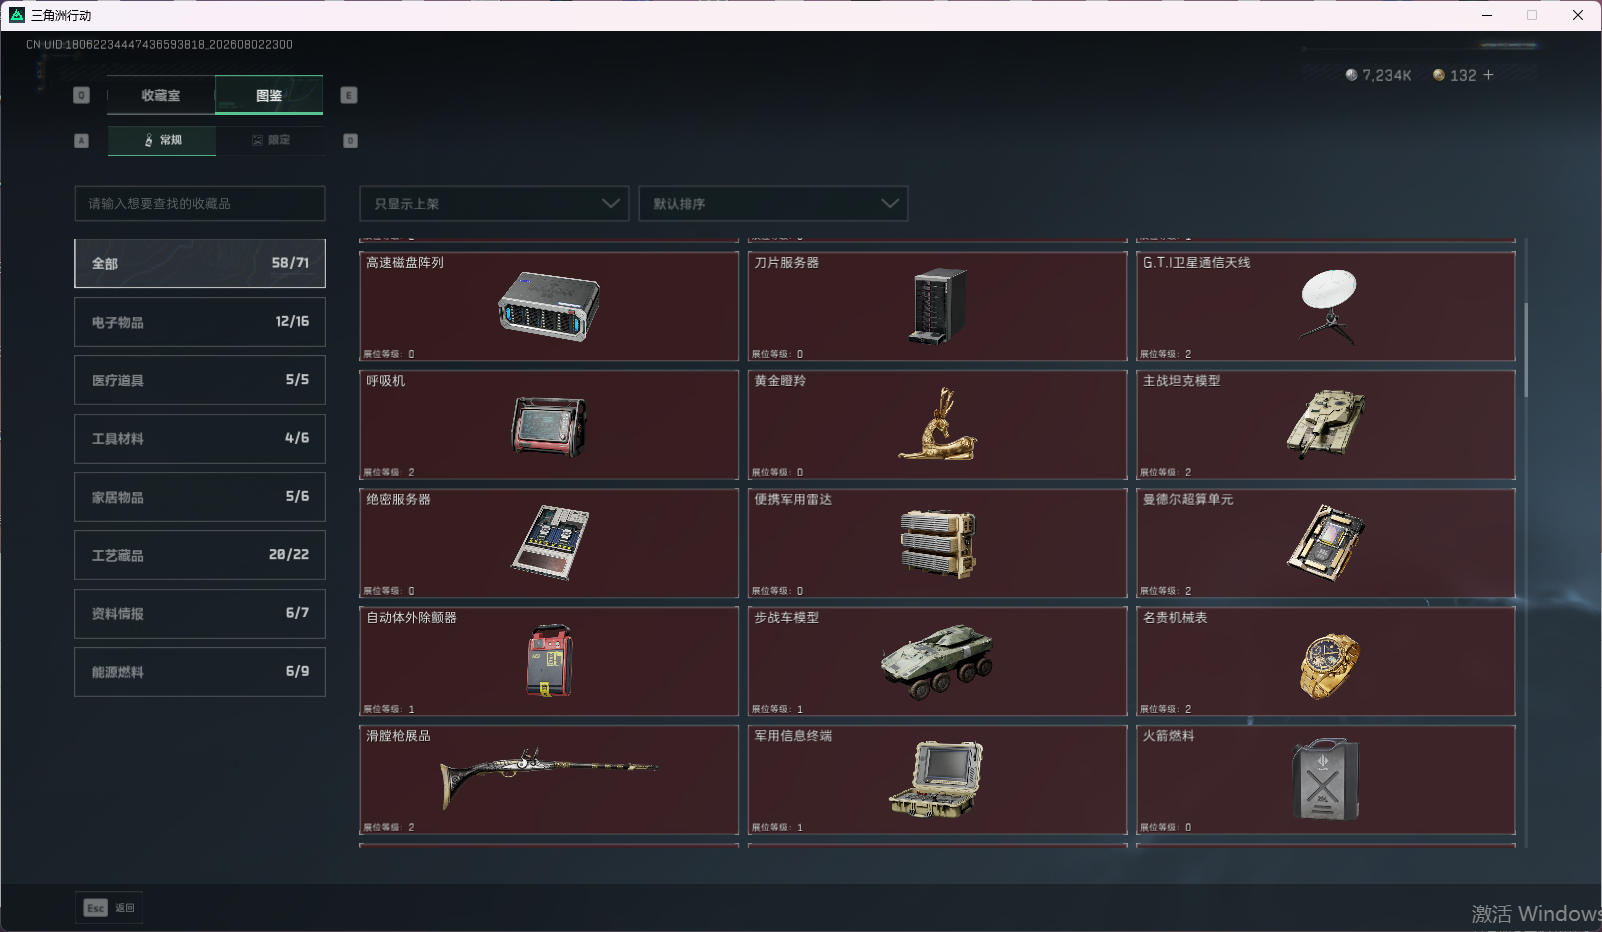1602x932 pixels.
Task: Filter by 工艺藏品 category
Action: 200,555
